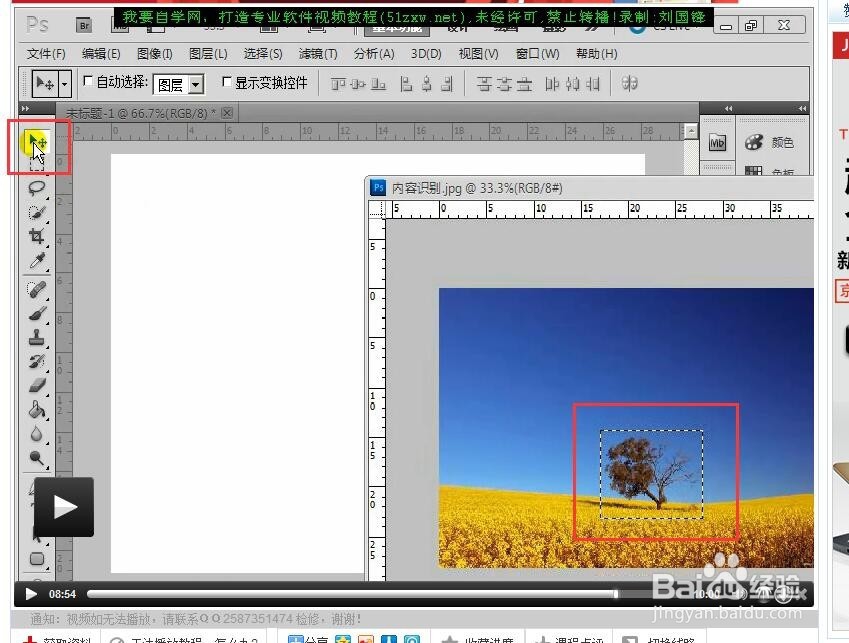Align left edges of layers
Screen dimensions: 849x643
(406, 84)
